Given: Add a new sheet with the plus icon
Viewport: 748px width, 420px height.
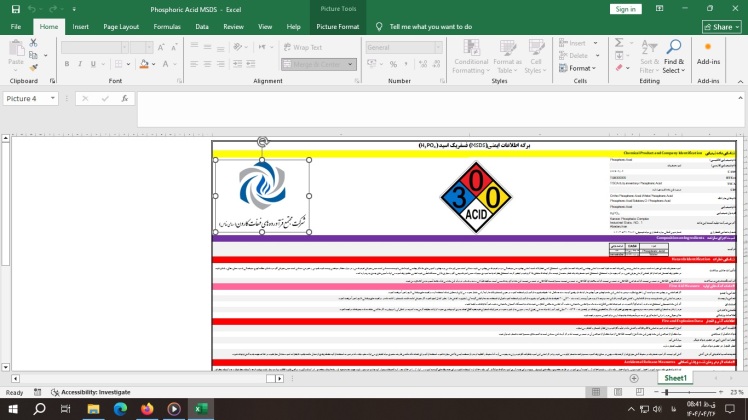Looking at the screenshot, I should (x=634, y=379).
